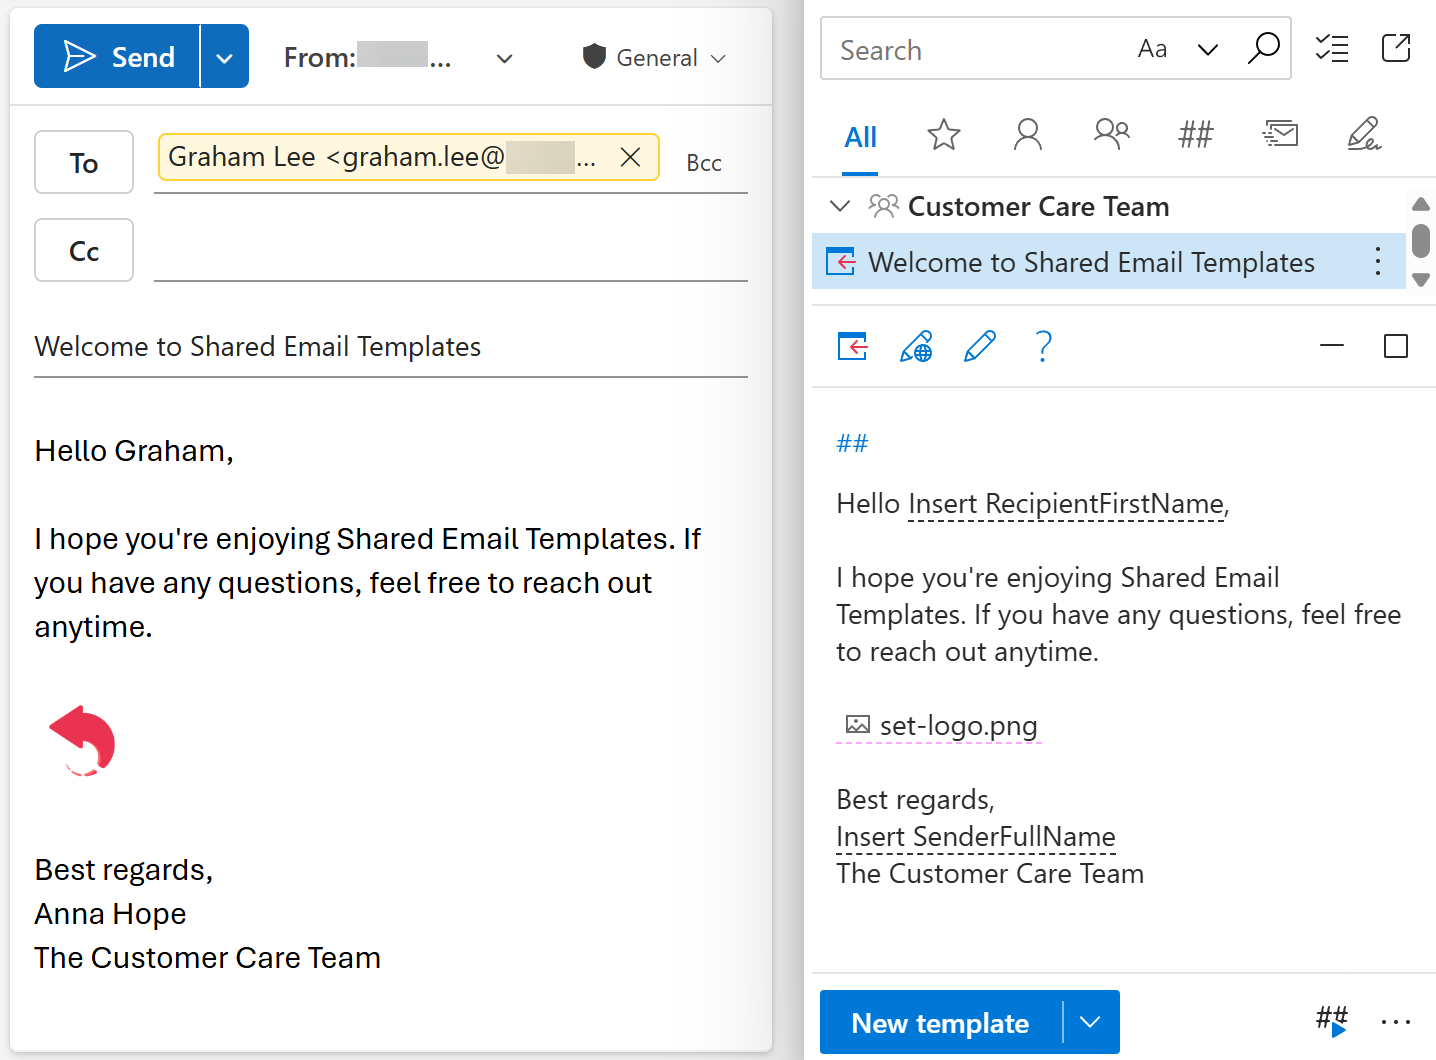Enable the shared team templates view

(1111, 134)
